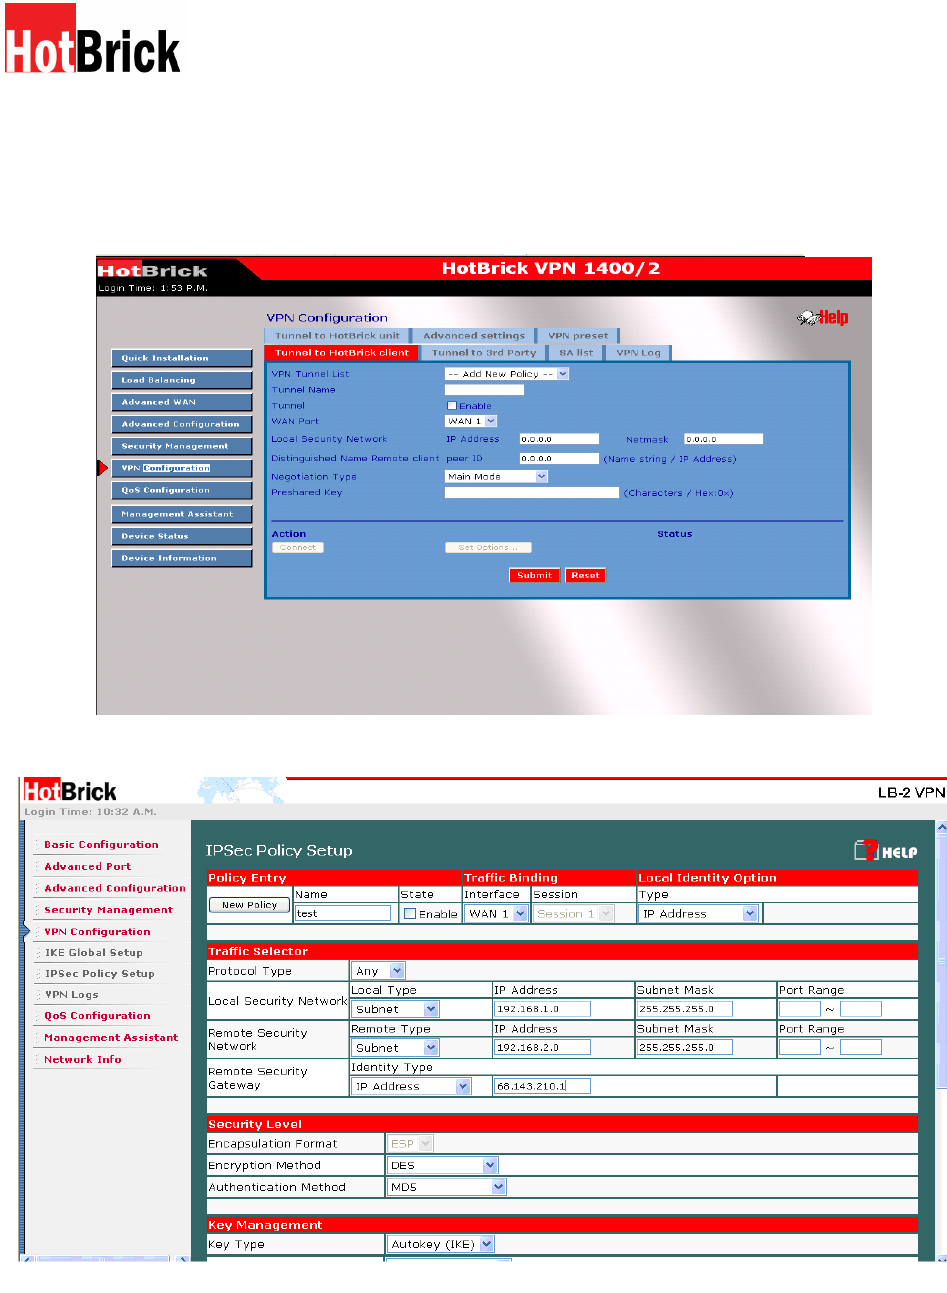The image size is (947, 1293).
Task: Open Quick Installation menu button
Action: tap(181, 358)
